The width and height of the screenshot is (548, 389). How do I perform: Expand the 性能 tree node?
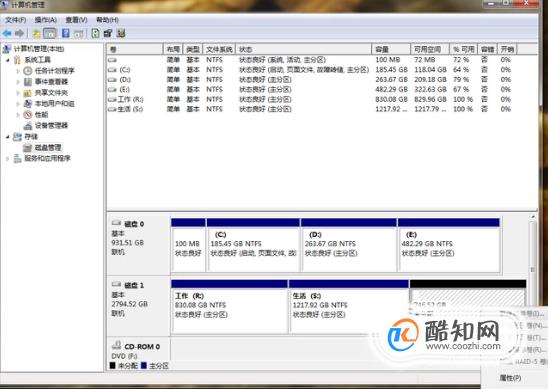coord(18,115)
